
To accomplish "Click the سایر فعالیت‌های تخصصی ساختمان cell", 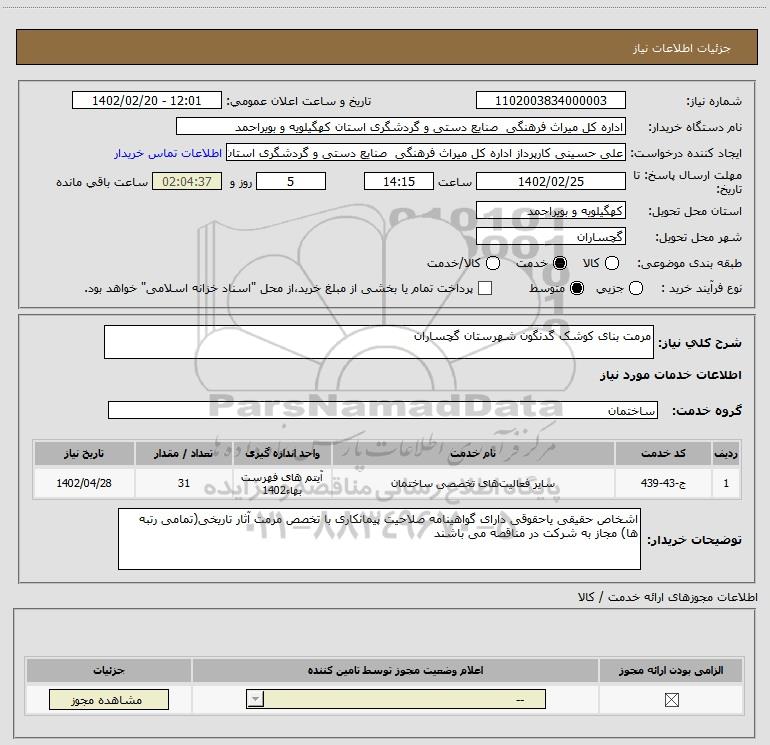I will point(473,483).
